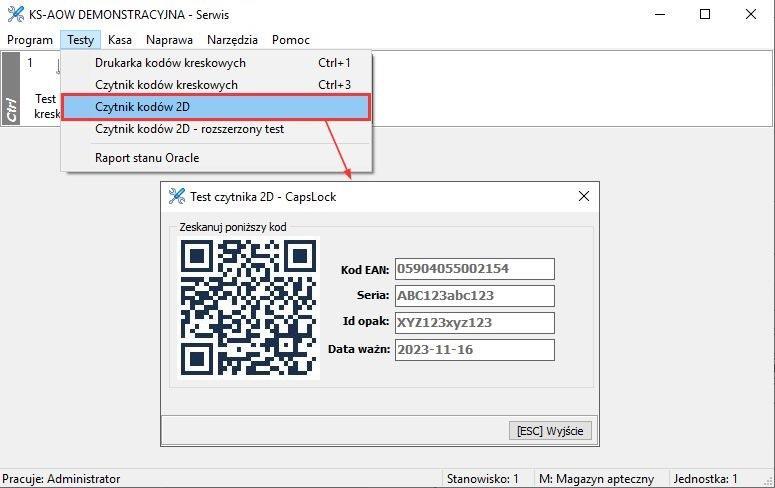Click the Seria input field
Viewport: 775px width, 488px height.
point(474,296)
